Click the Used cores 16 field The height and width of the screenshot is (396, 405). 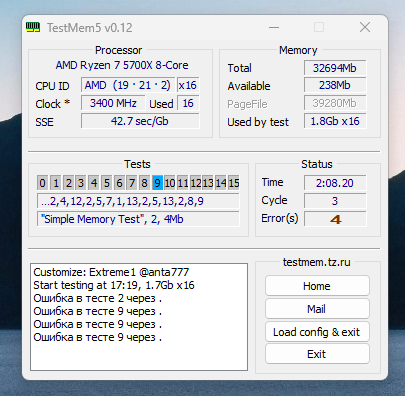tap(188, 103)
